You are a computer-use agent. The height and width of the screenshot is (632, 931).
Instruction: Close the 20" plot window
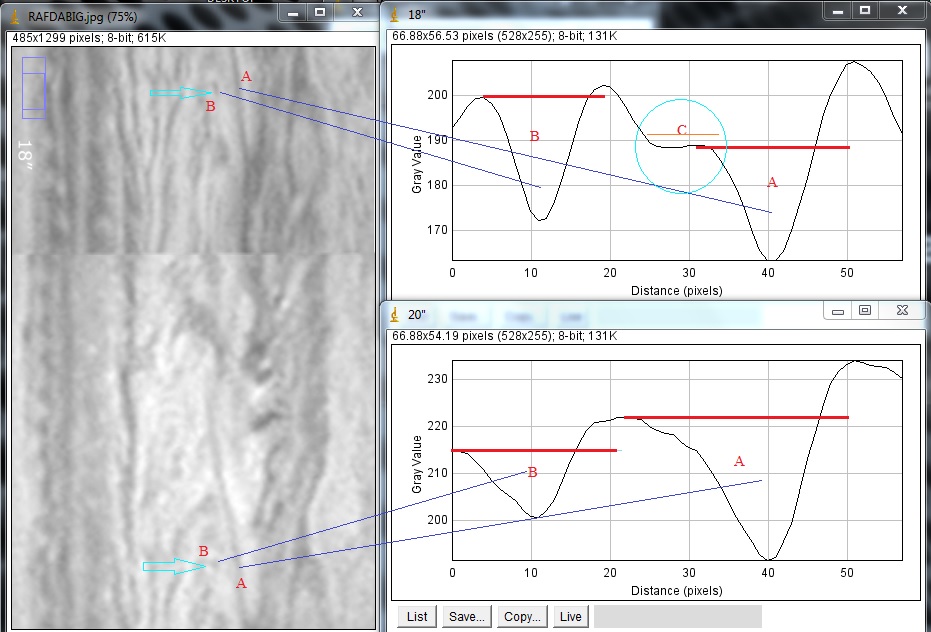[902, 311]
